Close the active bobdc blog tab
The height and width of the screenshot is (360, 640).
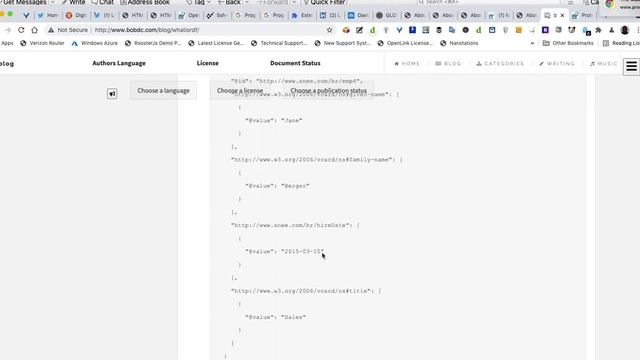(x=562, y=15)
